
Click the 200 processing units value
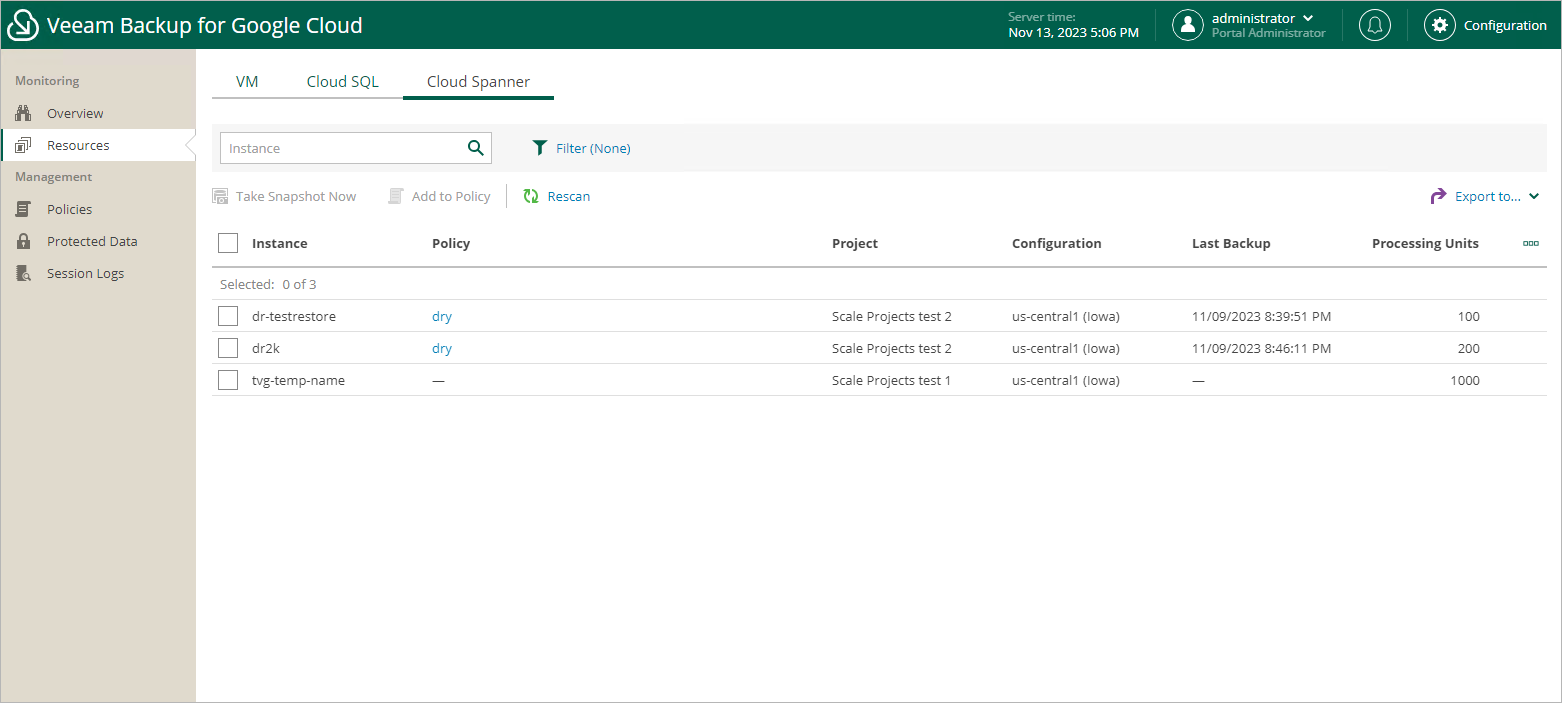pos(1468,348)
